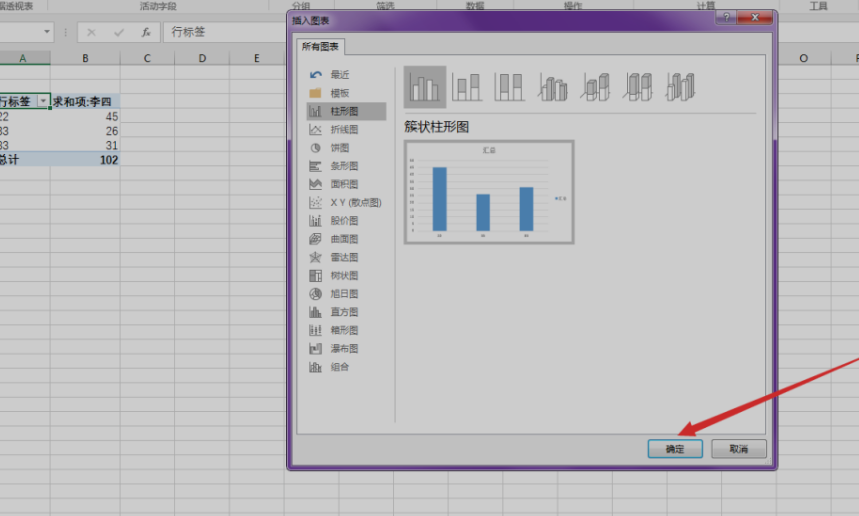Choose 曲面图 surface chart category
859x516 pixels.
[346, 239]
